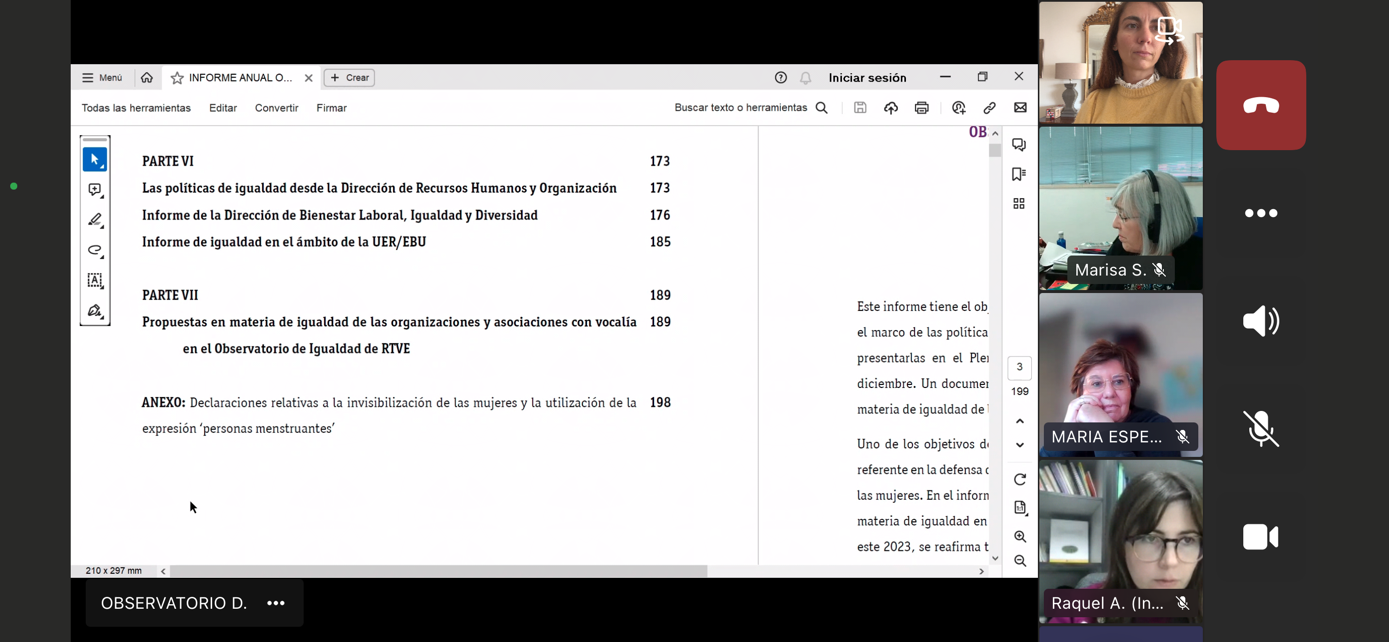Click the Crear new tab button
The height and width of the screenshot is (642, 1389).
[349, 78]
